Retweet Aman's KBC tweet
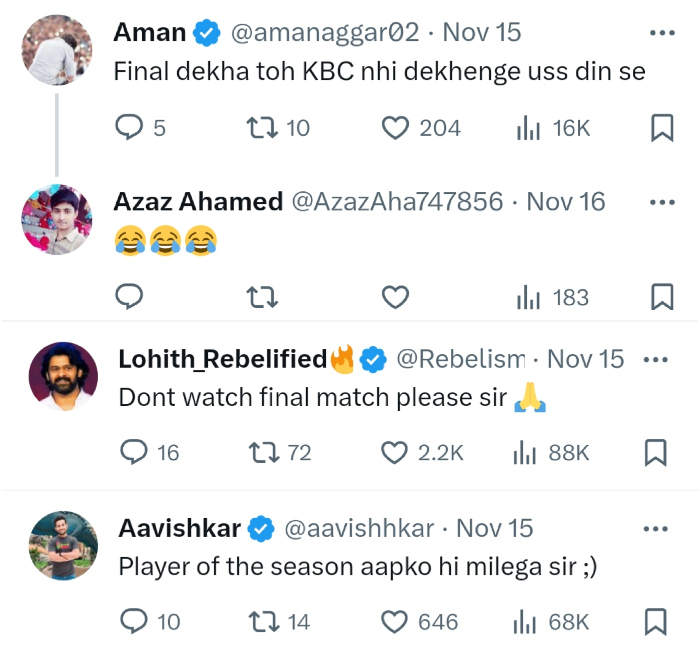Viewport: 700px width, 648px height. pyautogui.click(x=261, y=128)
